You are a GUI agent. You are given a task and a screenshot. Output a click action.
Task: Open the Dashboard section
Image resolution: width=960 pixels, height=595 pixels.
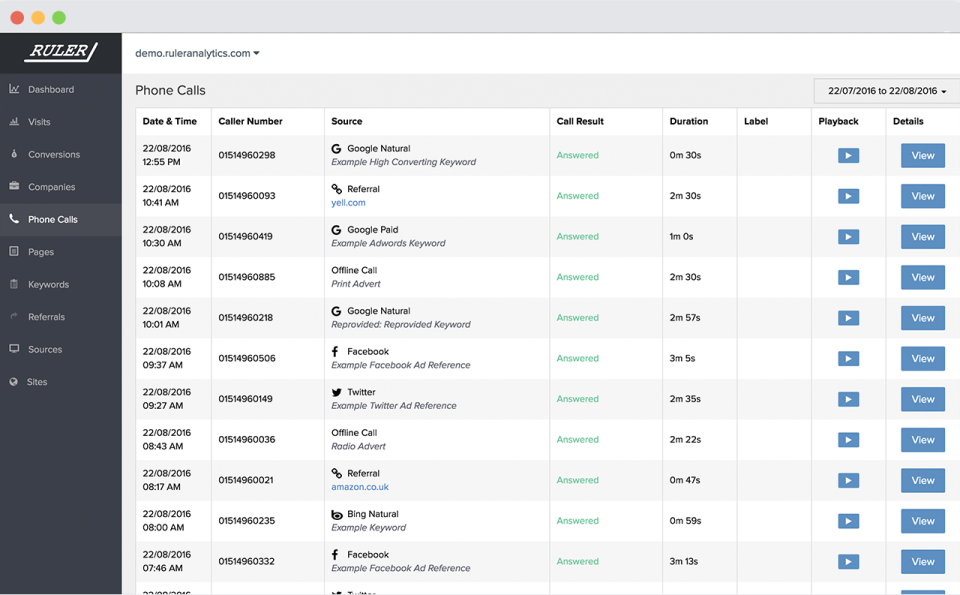point(47,89)
